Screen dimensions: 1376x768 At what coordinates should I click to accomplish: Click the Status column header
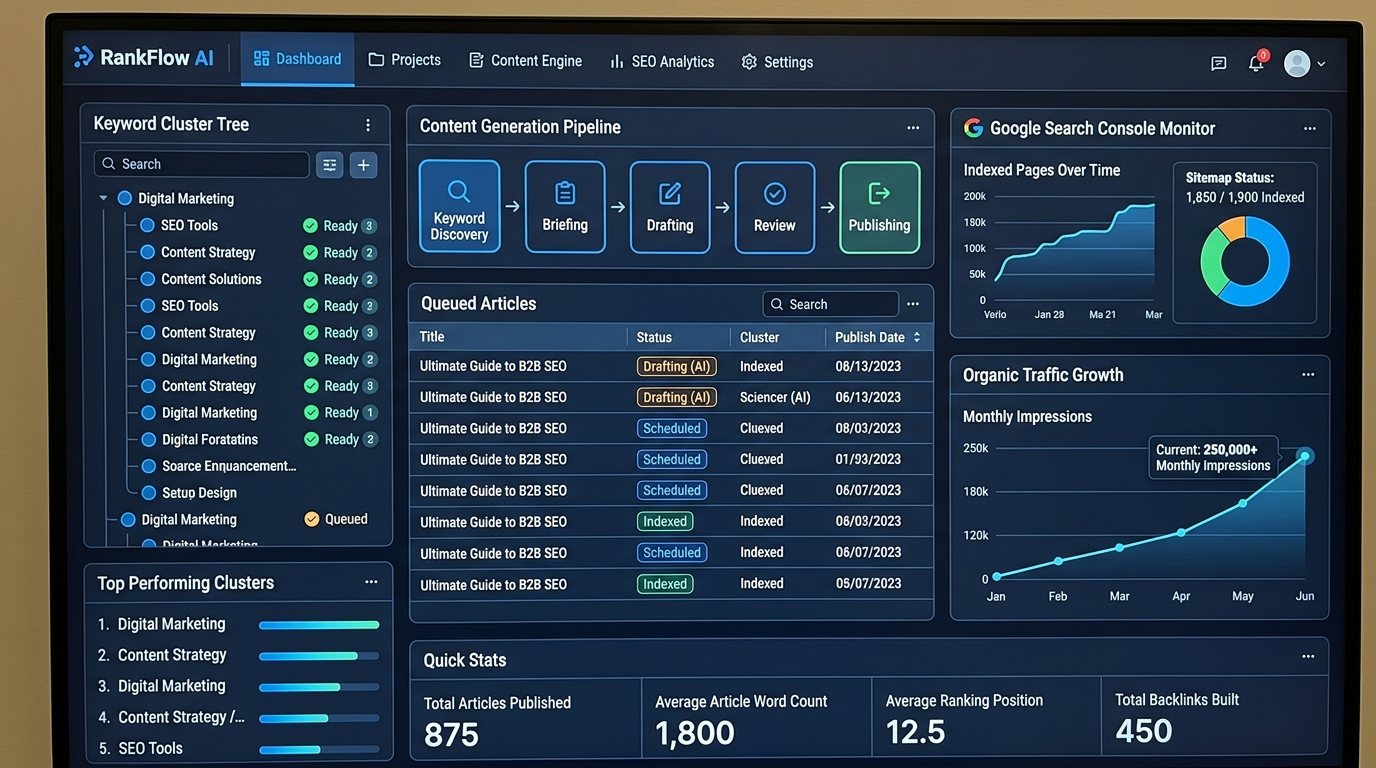[654, 337]
